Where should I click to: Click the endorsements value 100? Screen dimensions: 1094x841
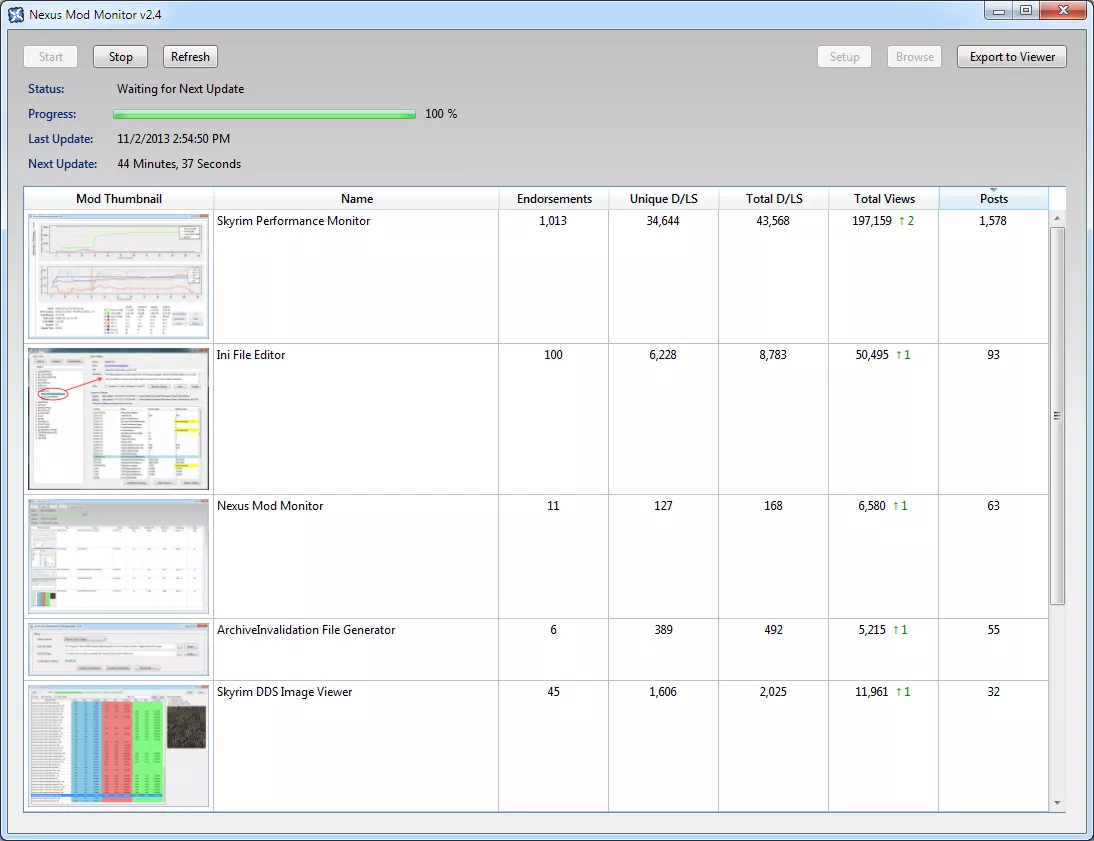(x=553, y=355)
